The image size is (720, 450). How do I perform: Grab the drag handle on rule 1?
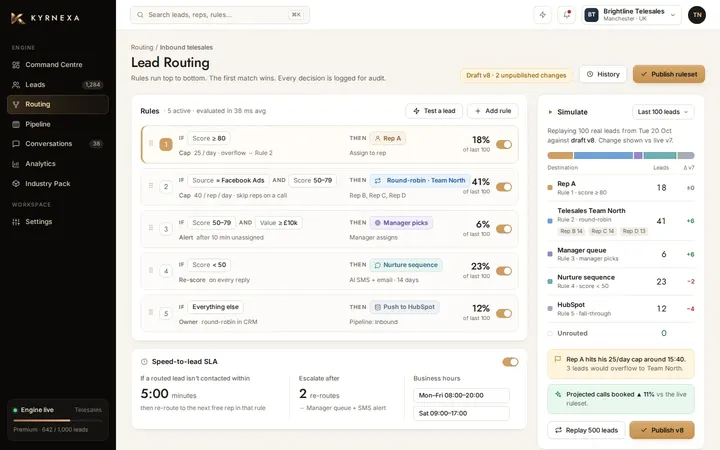[x=151, y=144]
